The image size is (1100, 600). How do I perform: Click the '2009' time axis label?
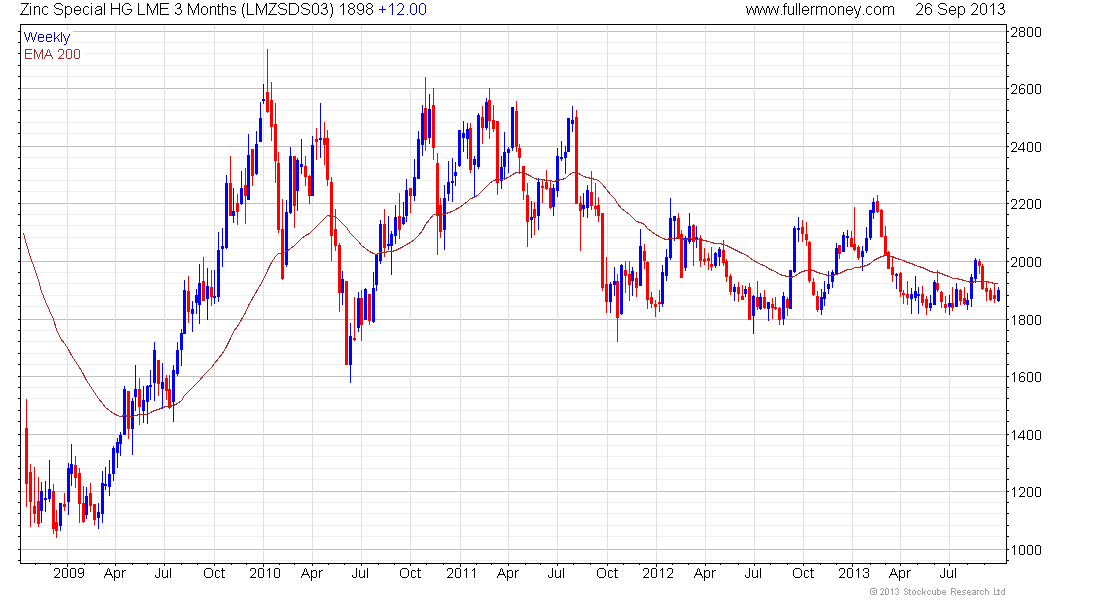(69, 573)
